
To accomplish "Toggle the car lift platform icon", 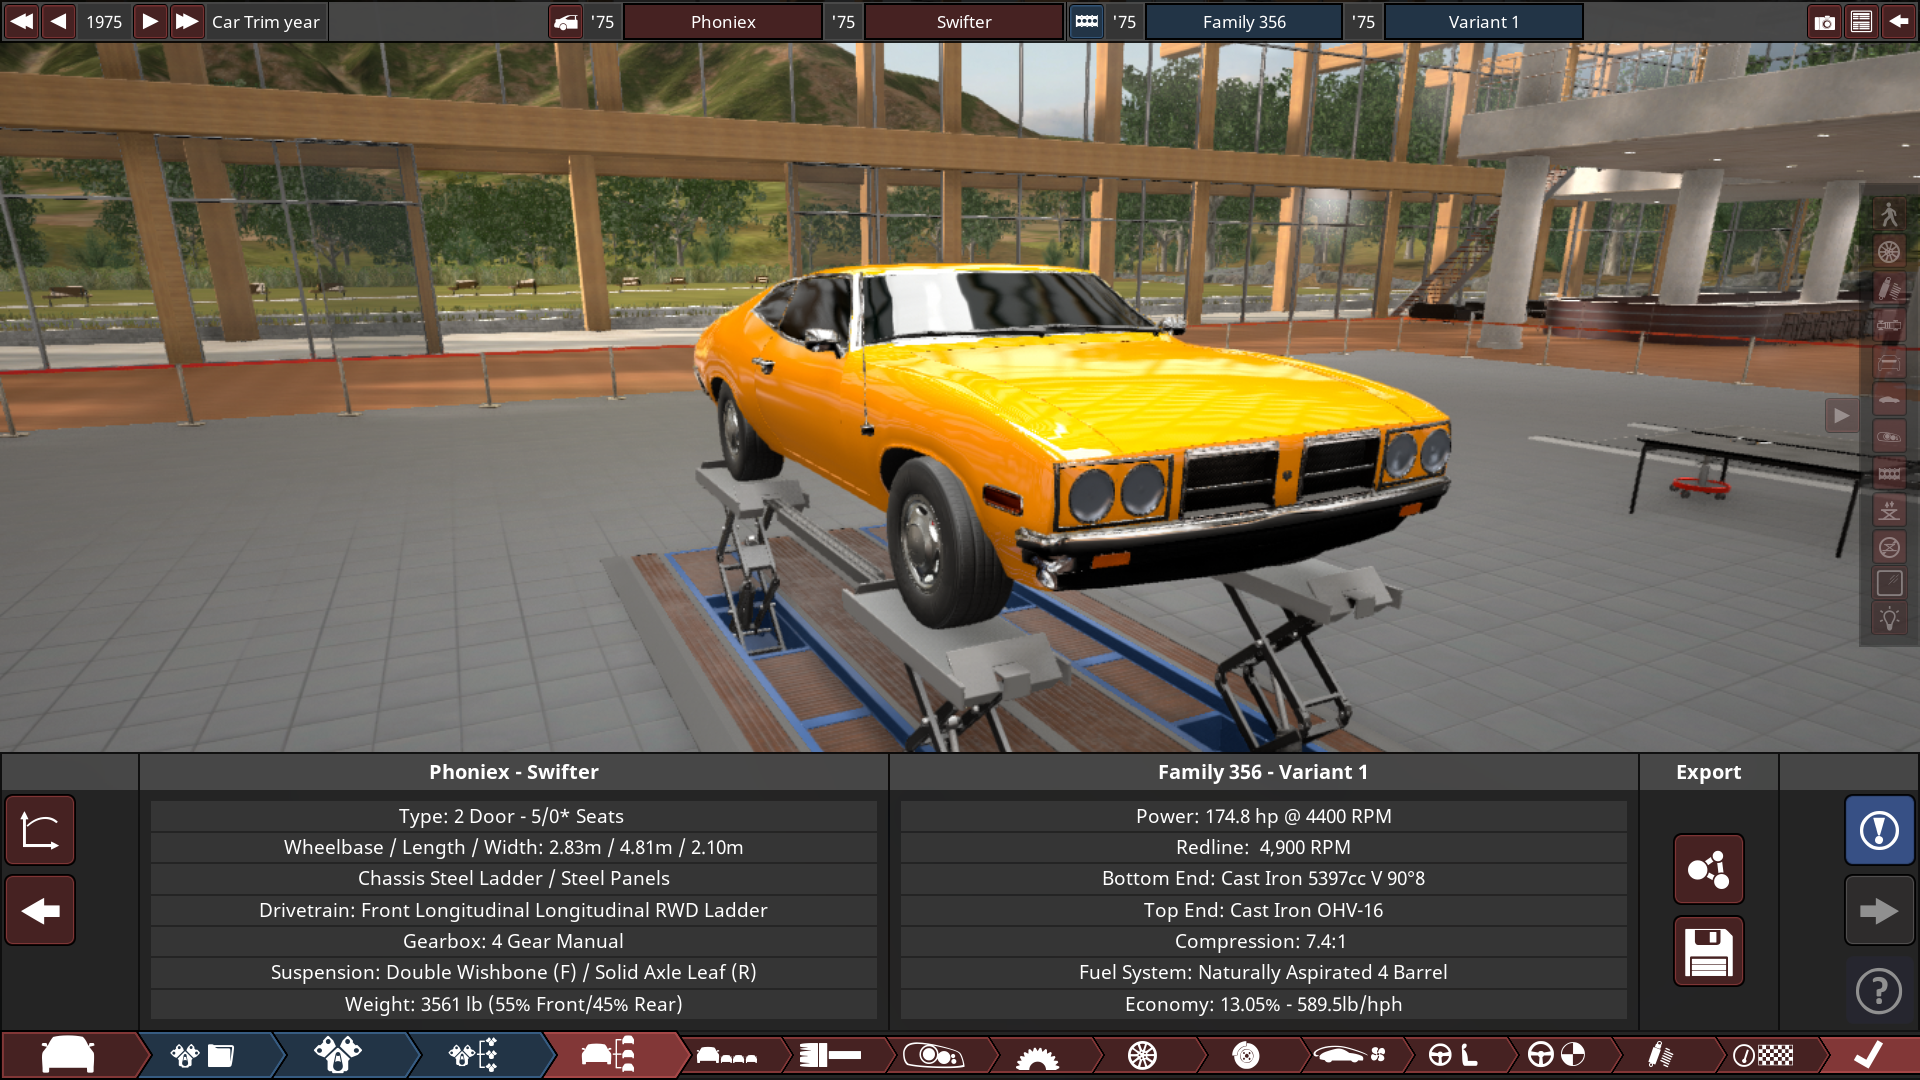I will [1889, 510].
